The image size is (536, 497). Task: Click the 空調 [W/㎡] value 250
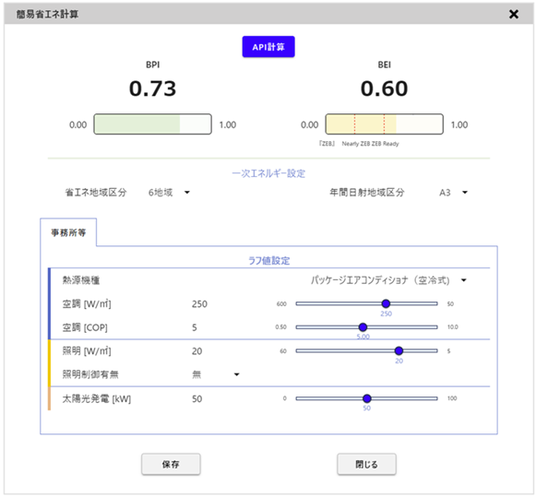click(200, 304)
